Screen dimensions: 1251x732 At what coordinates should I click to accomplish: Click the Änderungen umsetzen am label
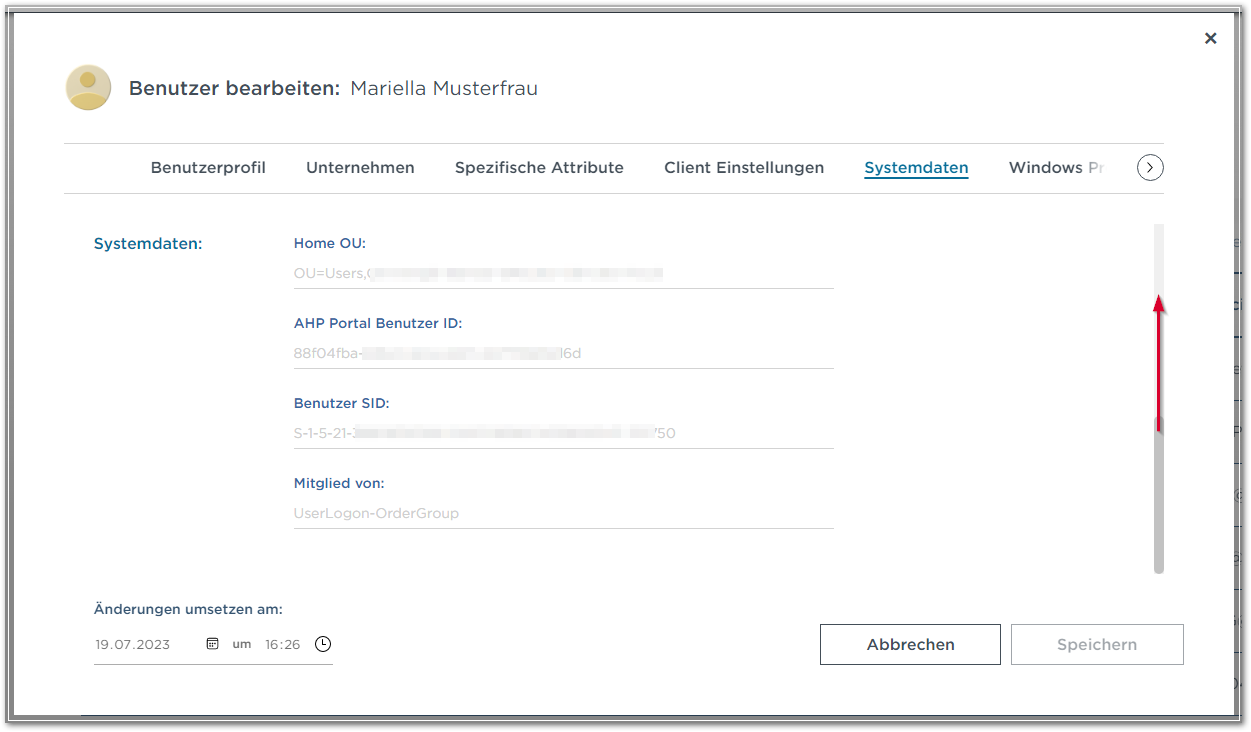point(188,609)
